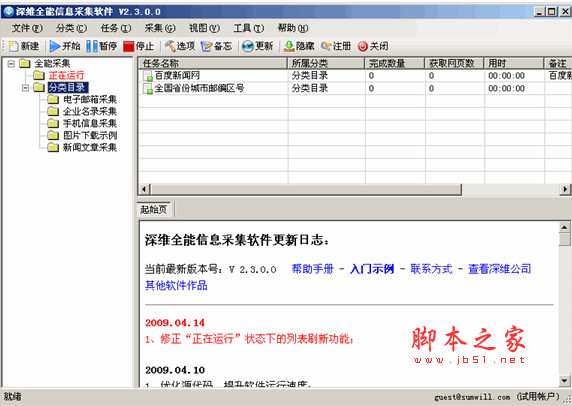The image size is (572, 406).
Task: Click 分类目录 category cell of 全国省份城市邮编区号
Action: 310,88
